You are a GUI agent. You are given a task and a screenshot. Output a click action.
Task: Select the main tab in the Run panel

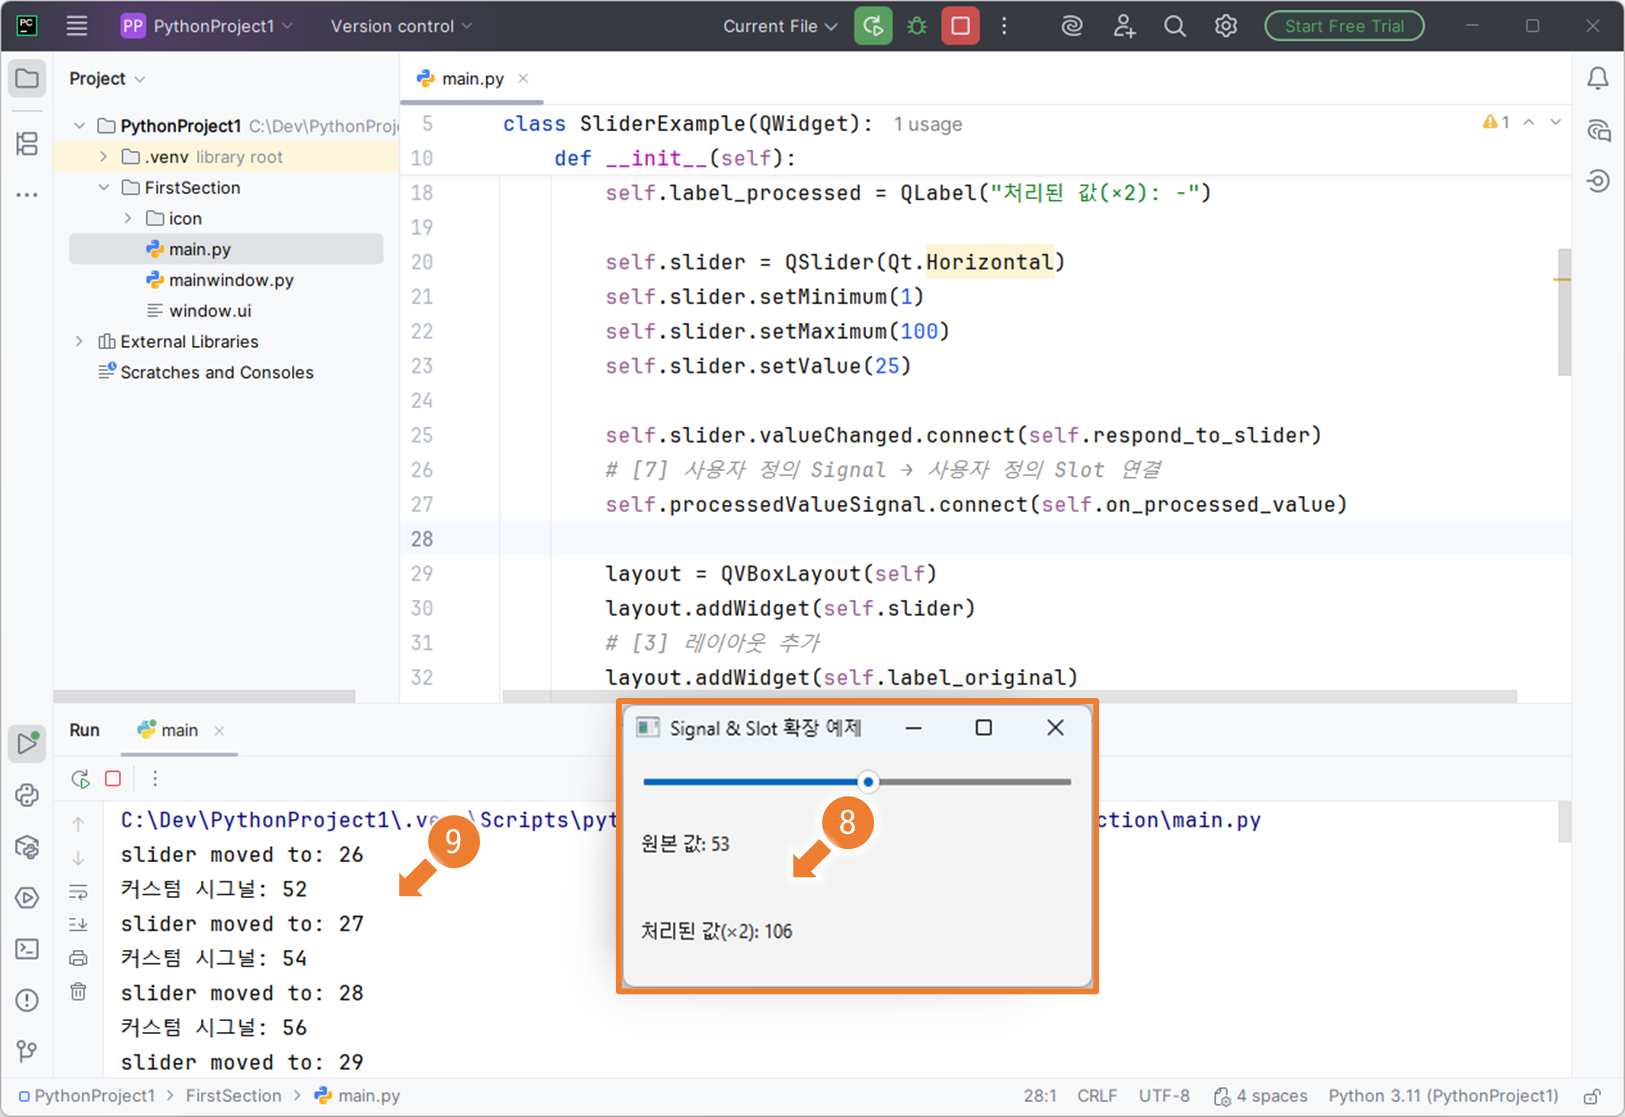point(168,730)
